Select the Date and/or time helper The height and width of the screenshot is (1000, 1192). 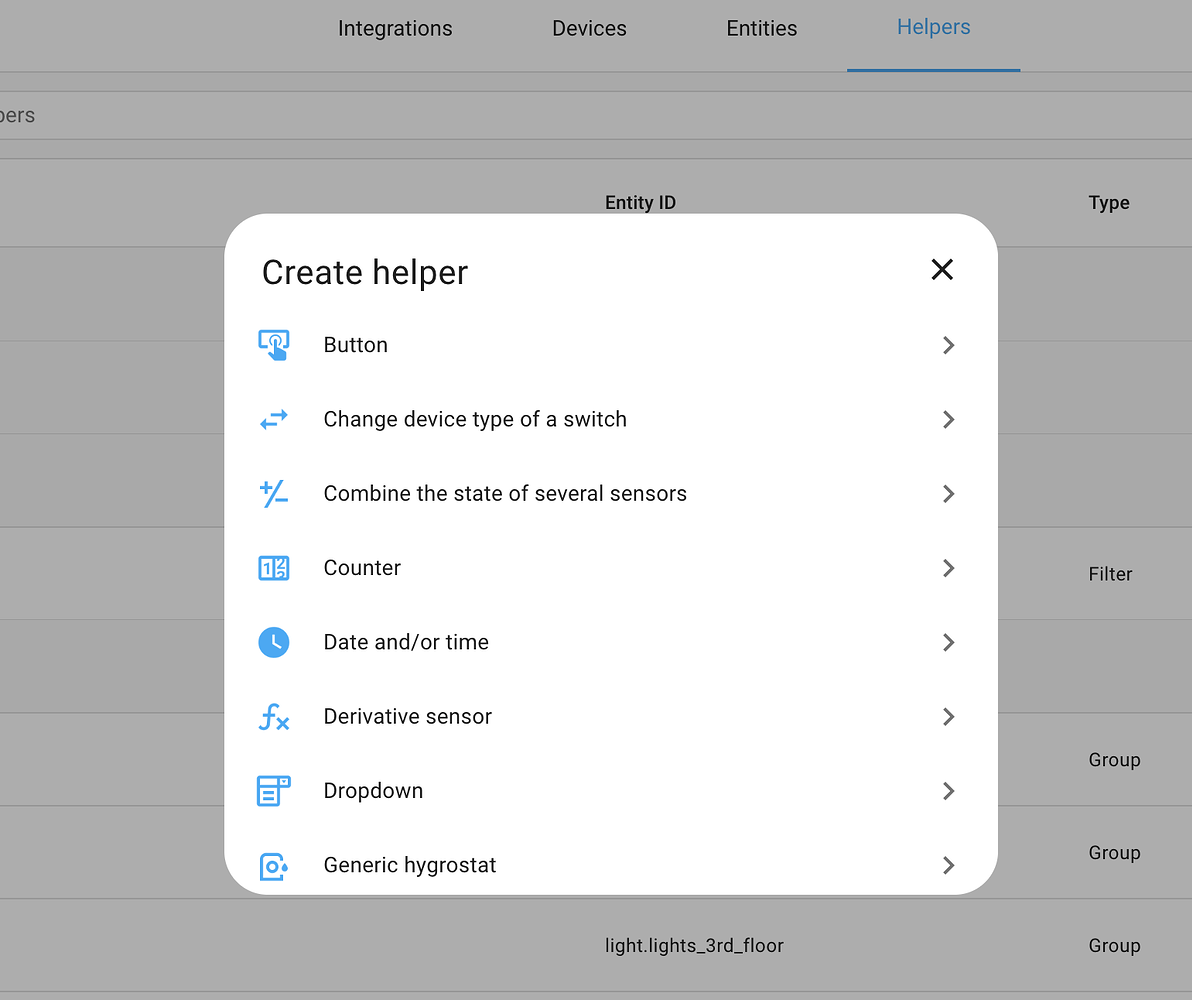406,642
